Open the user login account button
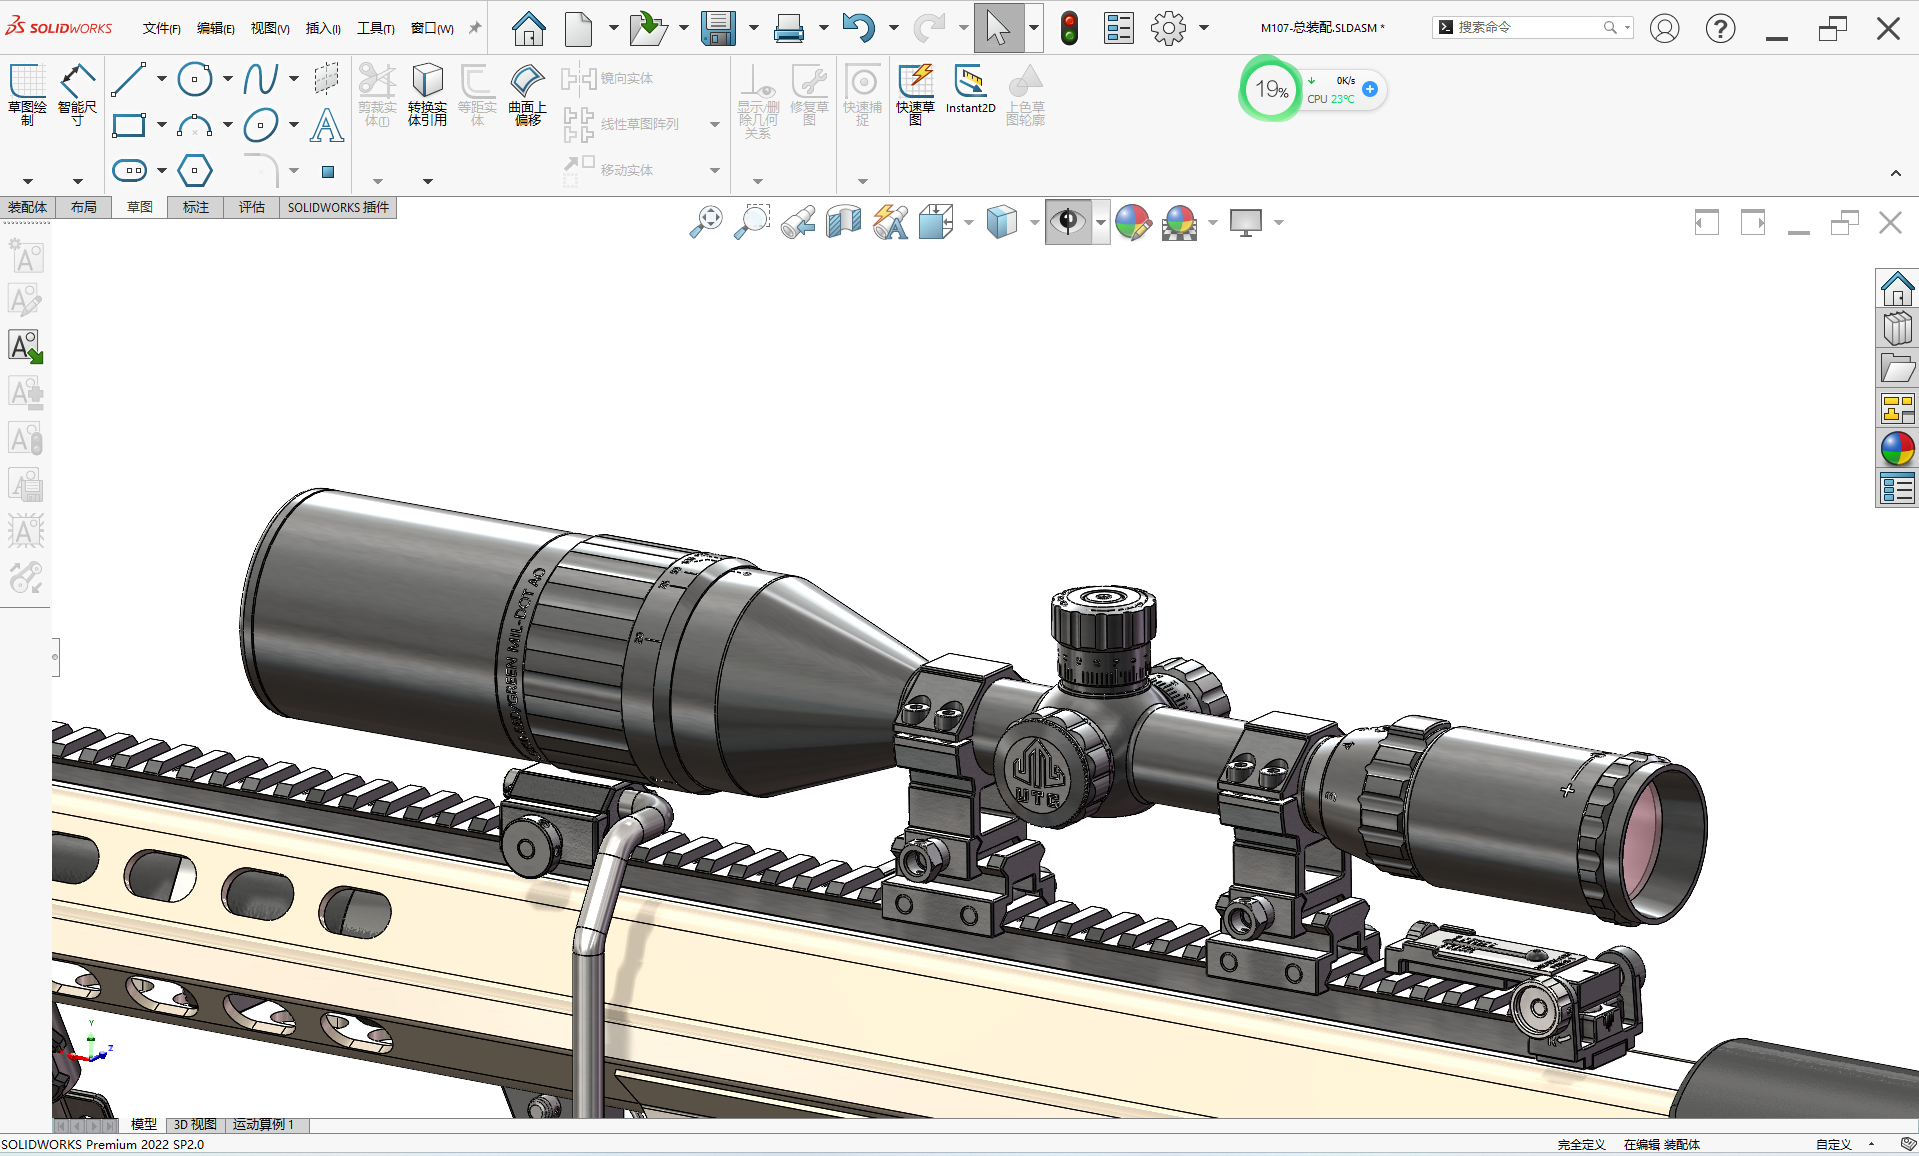This screenshot has width=1919, height=1156. [1664, 28]
